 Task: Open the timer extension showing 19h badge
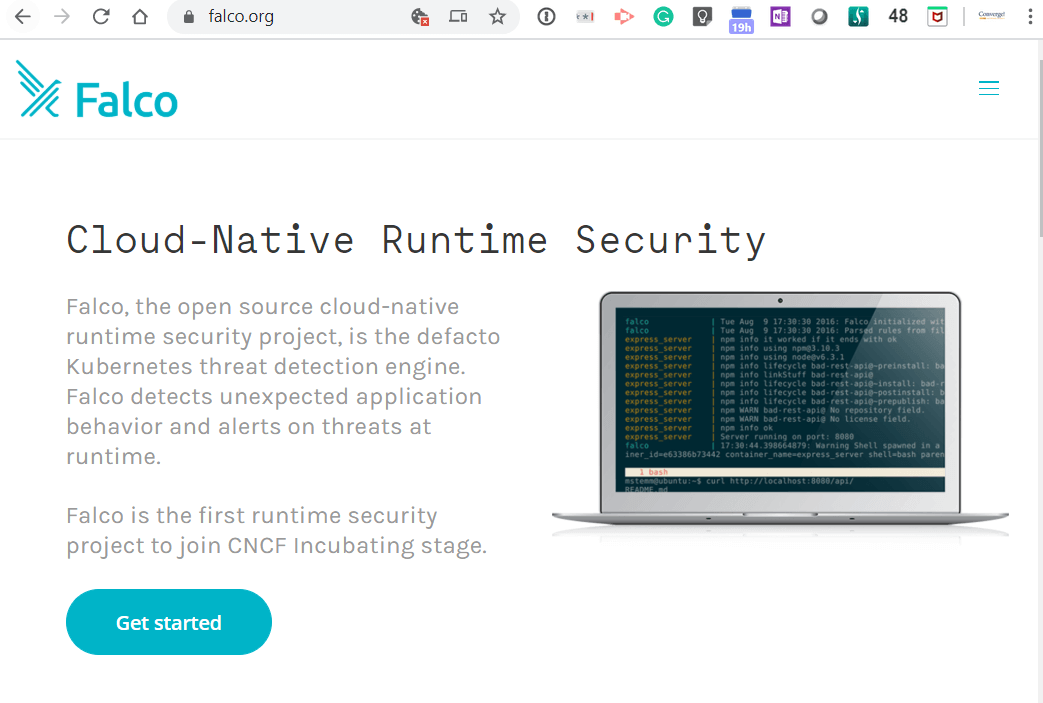click(741, 16)
